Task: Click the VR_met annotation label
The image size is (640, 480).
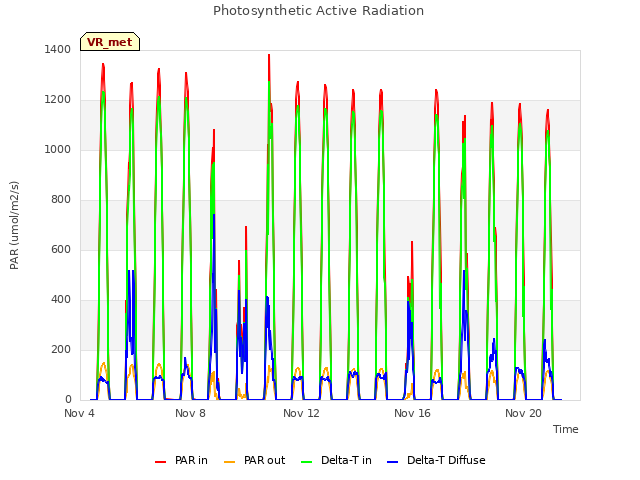Action: tap(110, 42)
